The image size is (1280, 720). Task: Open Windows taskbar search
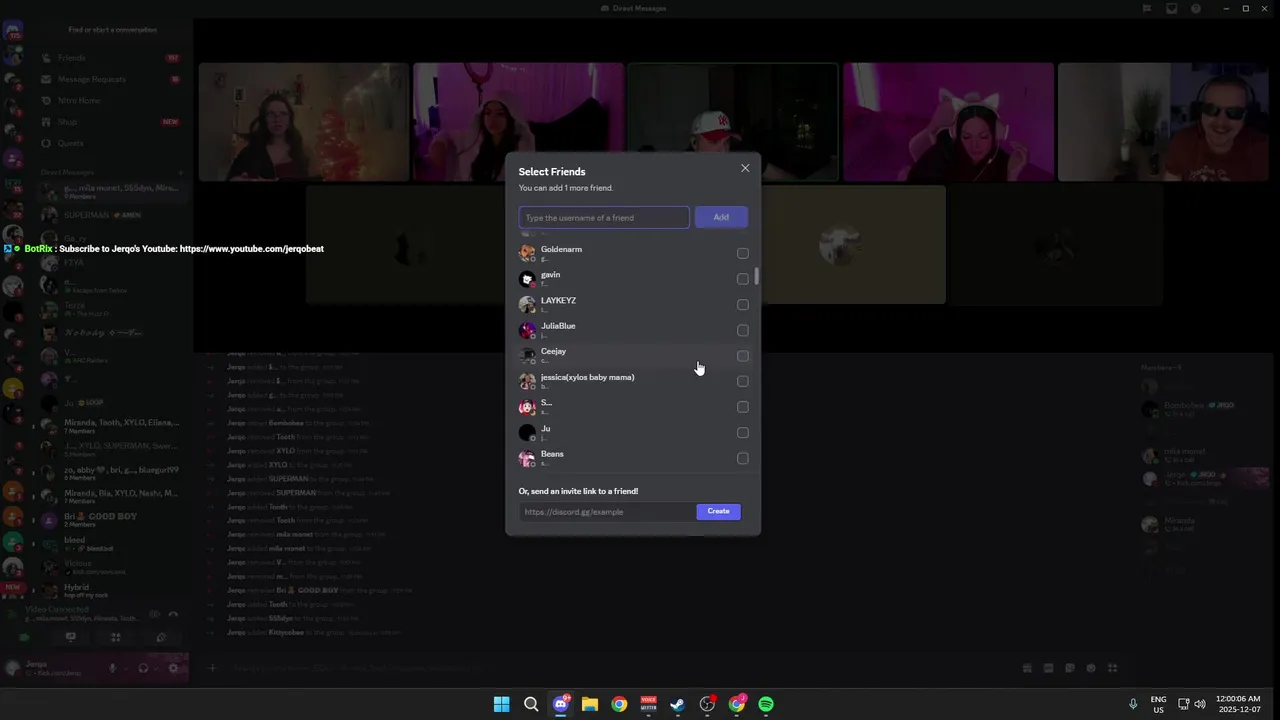click(x=531, y=704)
